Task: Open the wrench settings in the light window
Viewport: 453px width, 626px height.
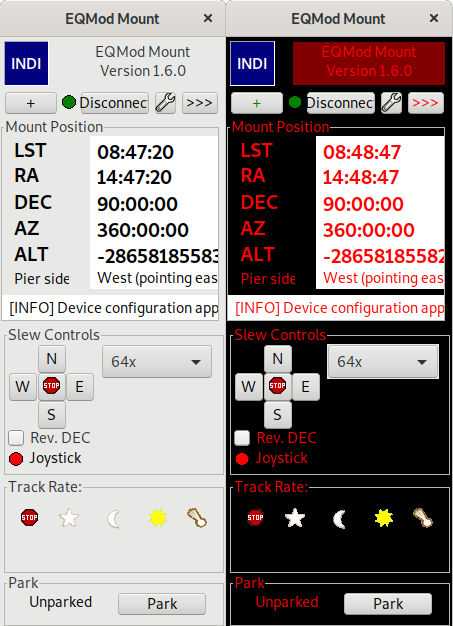Action: click(165, 103)
